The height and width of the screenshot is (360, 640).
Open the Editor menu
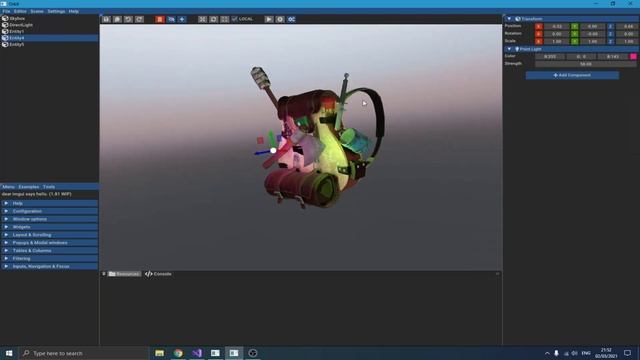(20, 11)
